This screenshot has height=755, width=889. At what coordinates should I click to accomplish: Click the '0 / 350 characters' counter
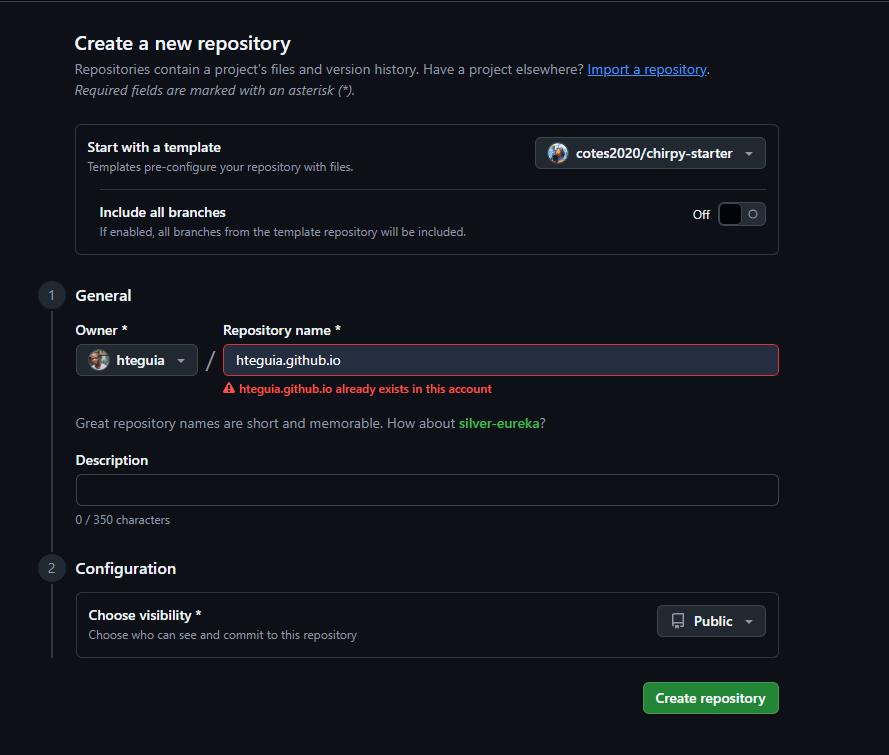click(122, 520)
